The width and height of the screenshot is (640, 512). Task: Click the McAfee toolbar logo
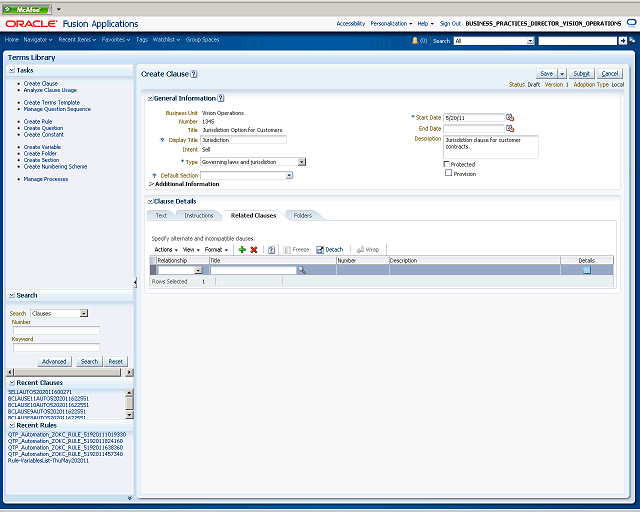tap(27, 9)
